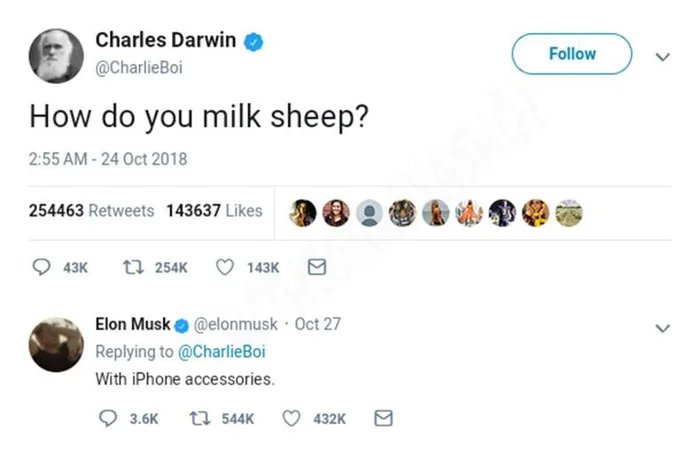Image resolution: width=700 pixels, height=449 pixels.
Task: Open the bearded profile photo in the header
Action: (x=57, y=55)
